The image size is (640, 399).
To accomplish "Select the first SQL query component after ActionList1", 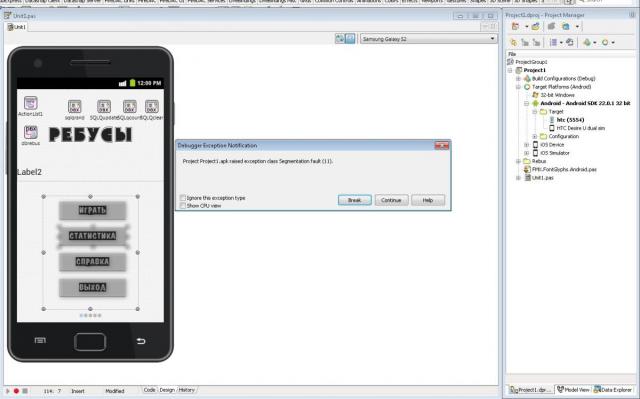I will (x=75, y=106).
